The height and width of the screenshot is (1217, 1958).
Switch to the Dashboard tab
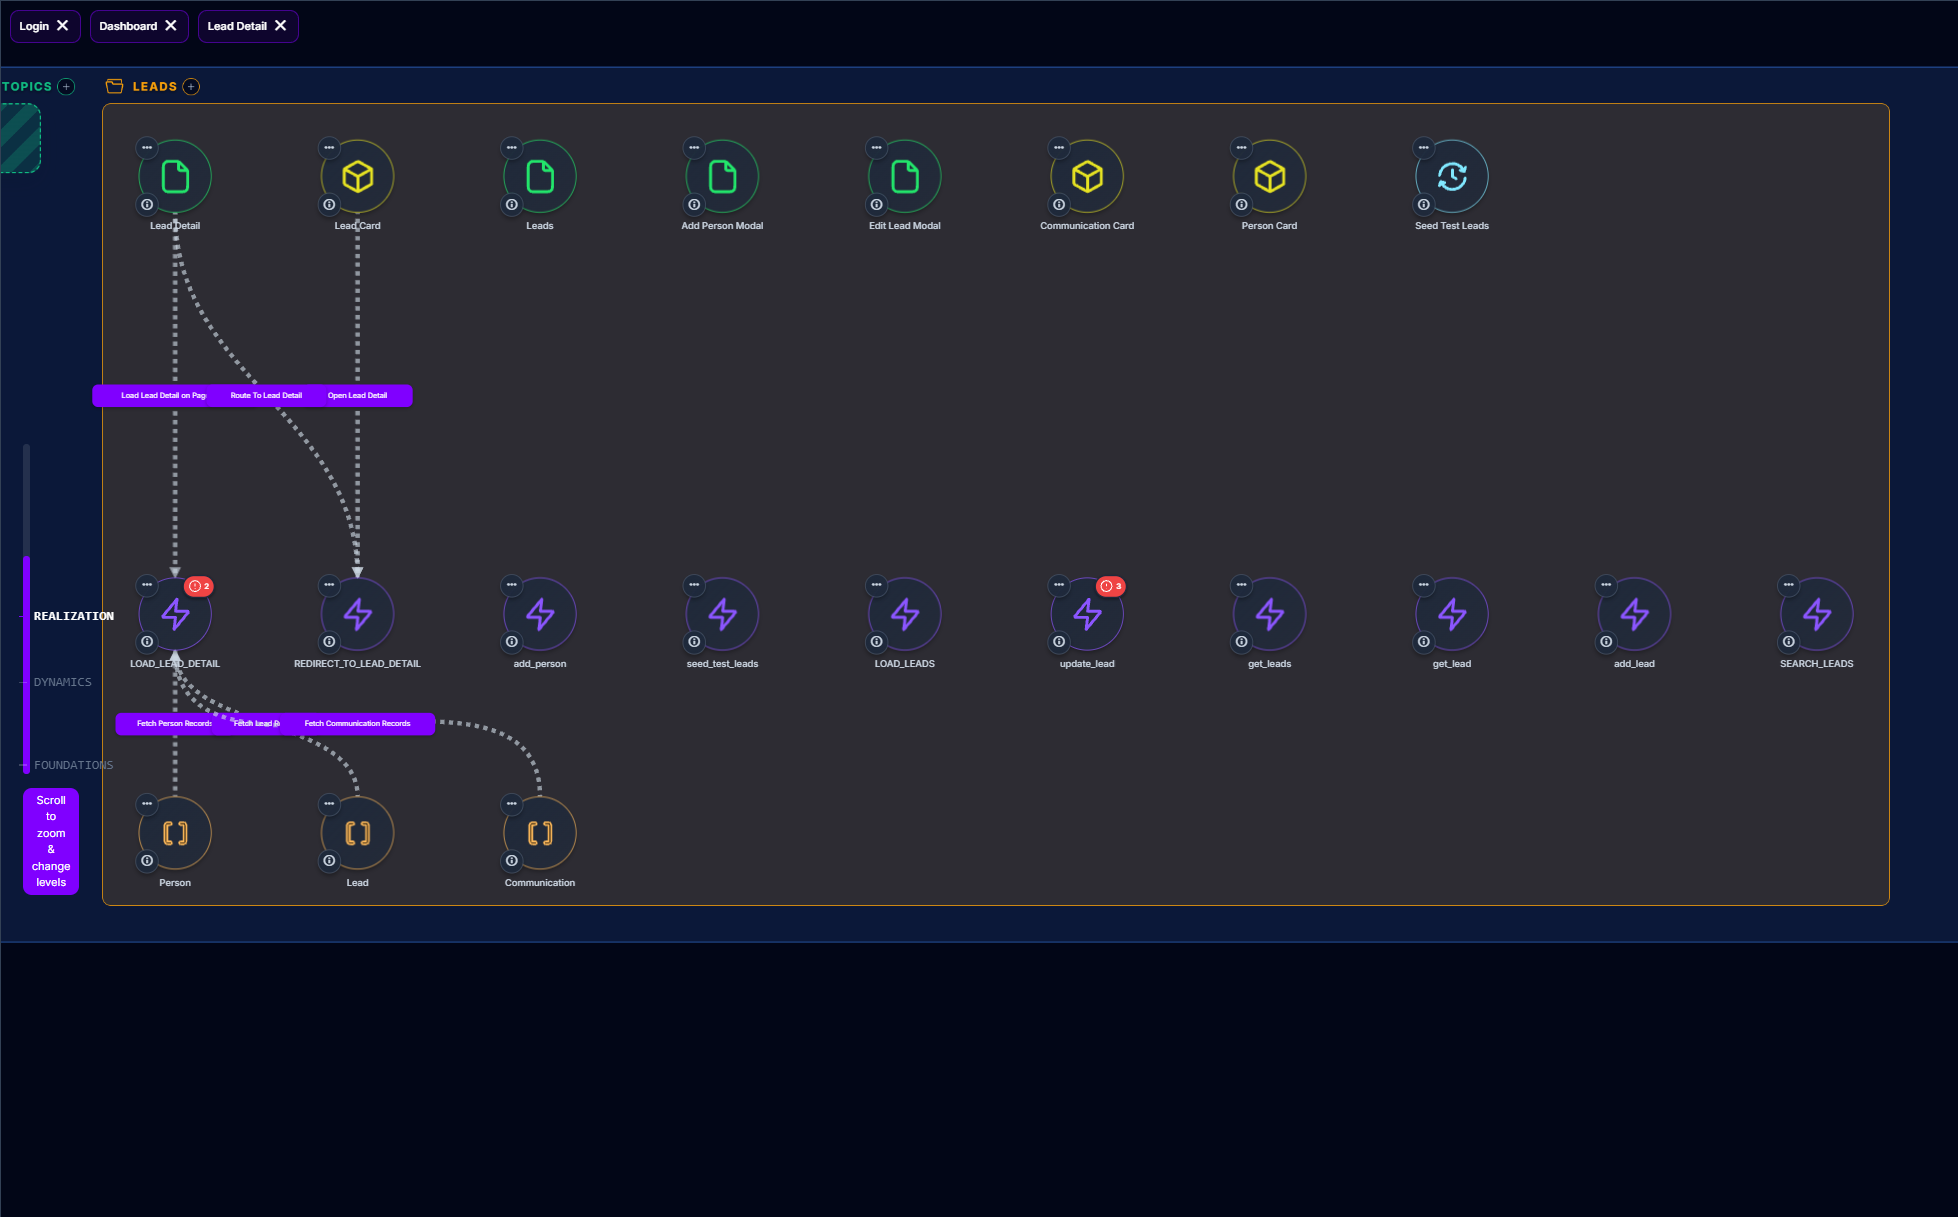coord(128,26)
